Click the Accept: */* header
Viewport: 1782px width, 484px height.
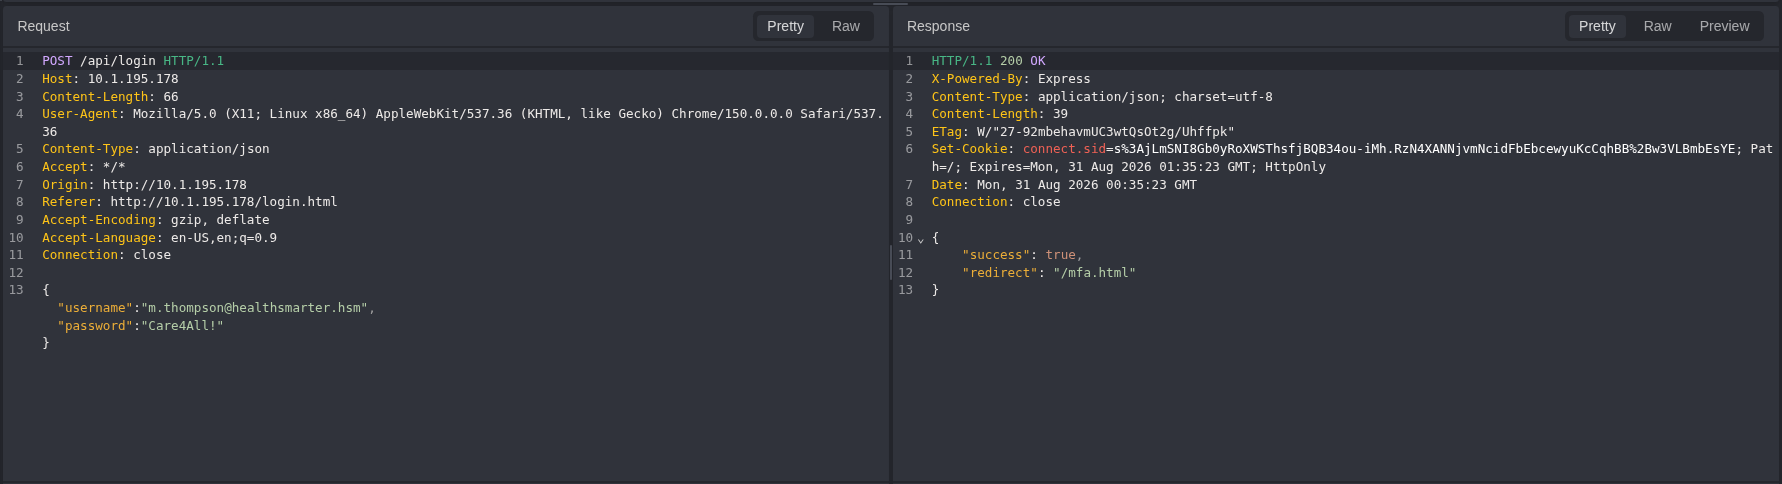coord(84,167)
